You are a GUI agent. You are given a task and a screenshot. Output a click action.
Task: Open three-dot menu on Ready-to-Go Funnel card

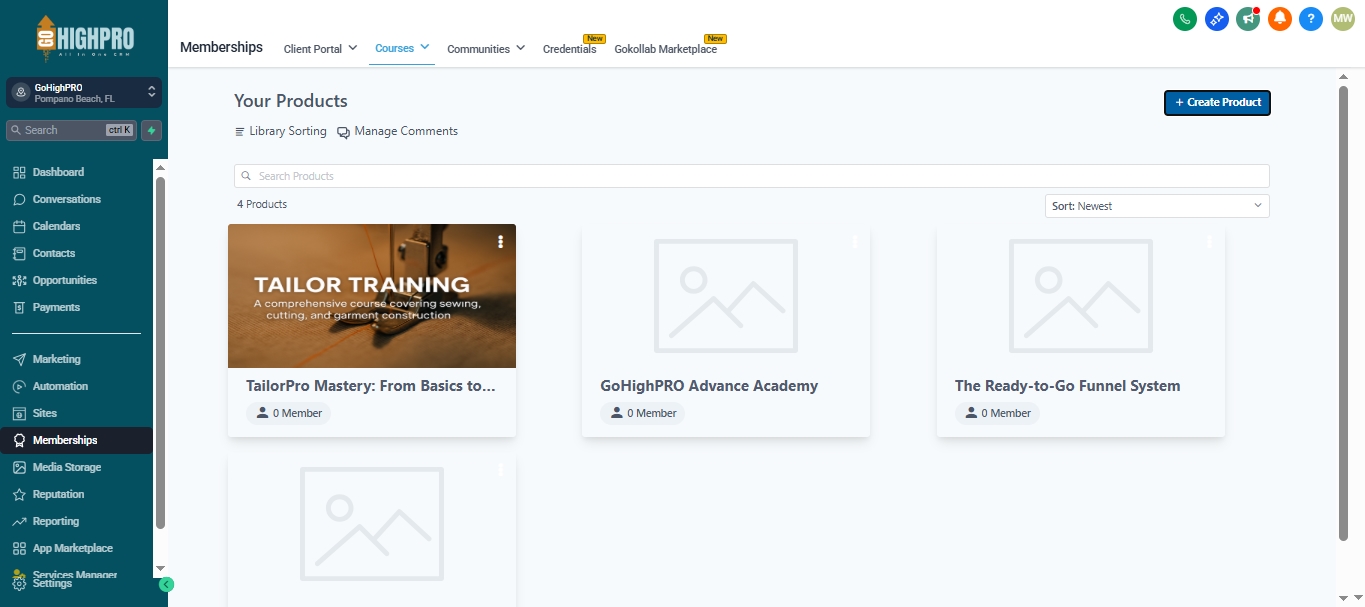(1209, 241)
